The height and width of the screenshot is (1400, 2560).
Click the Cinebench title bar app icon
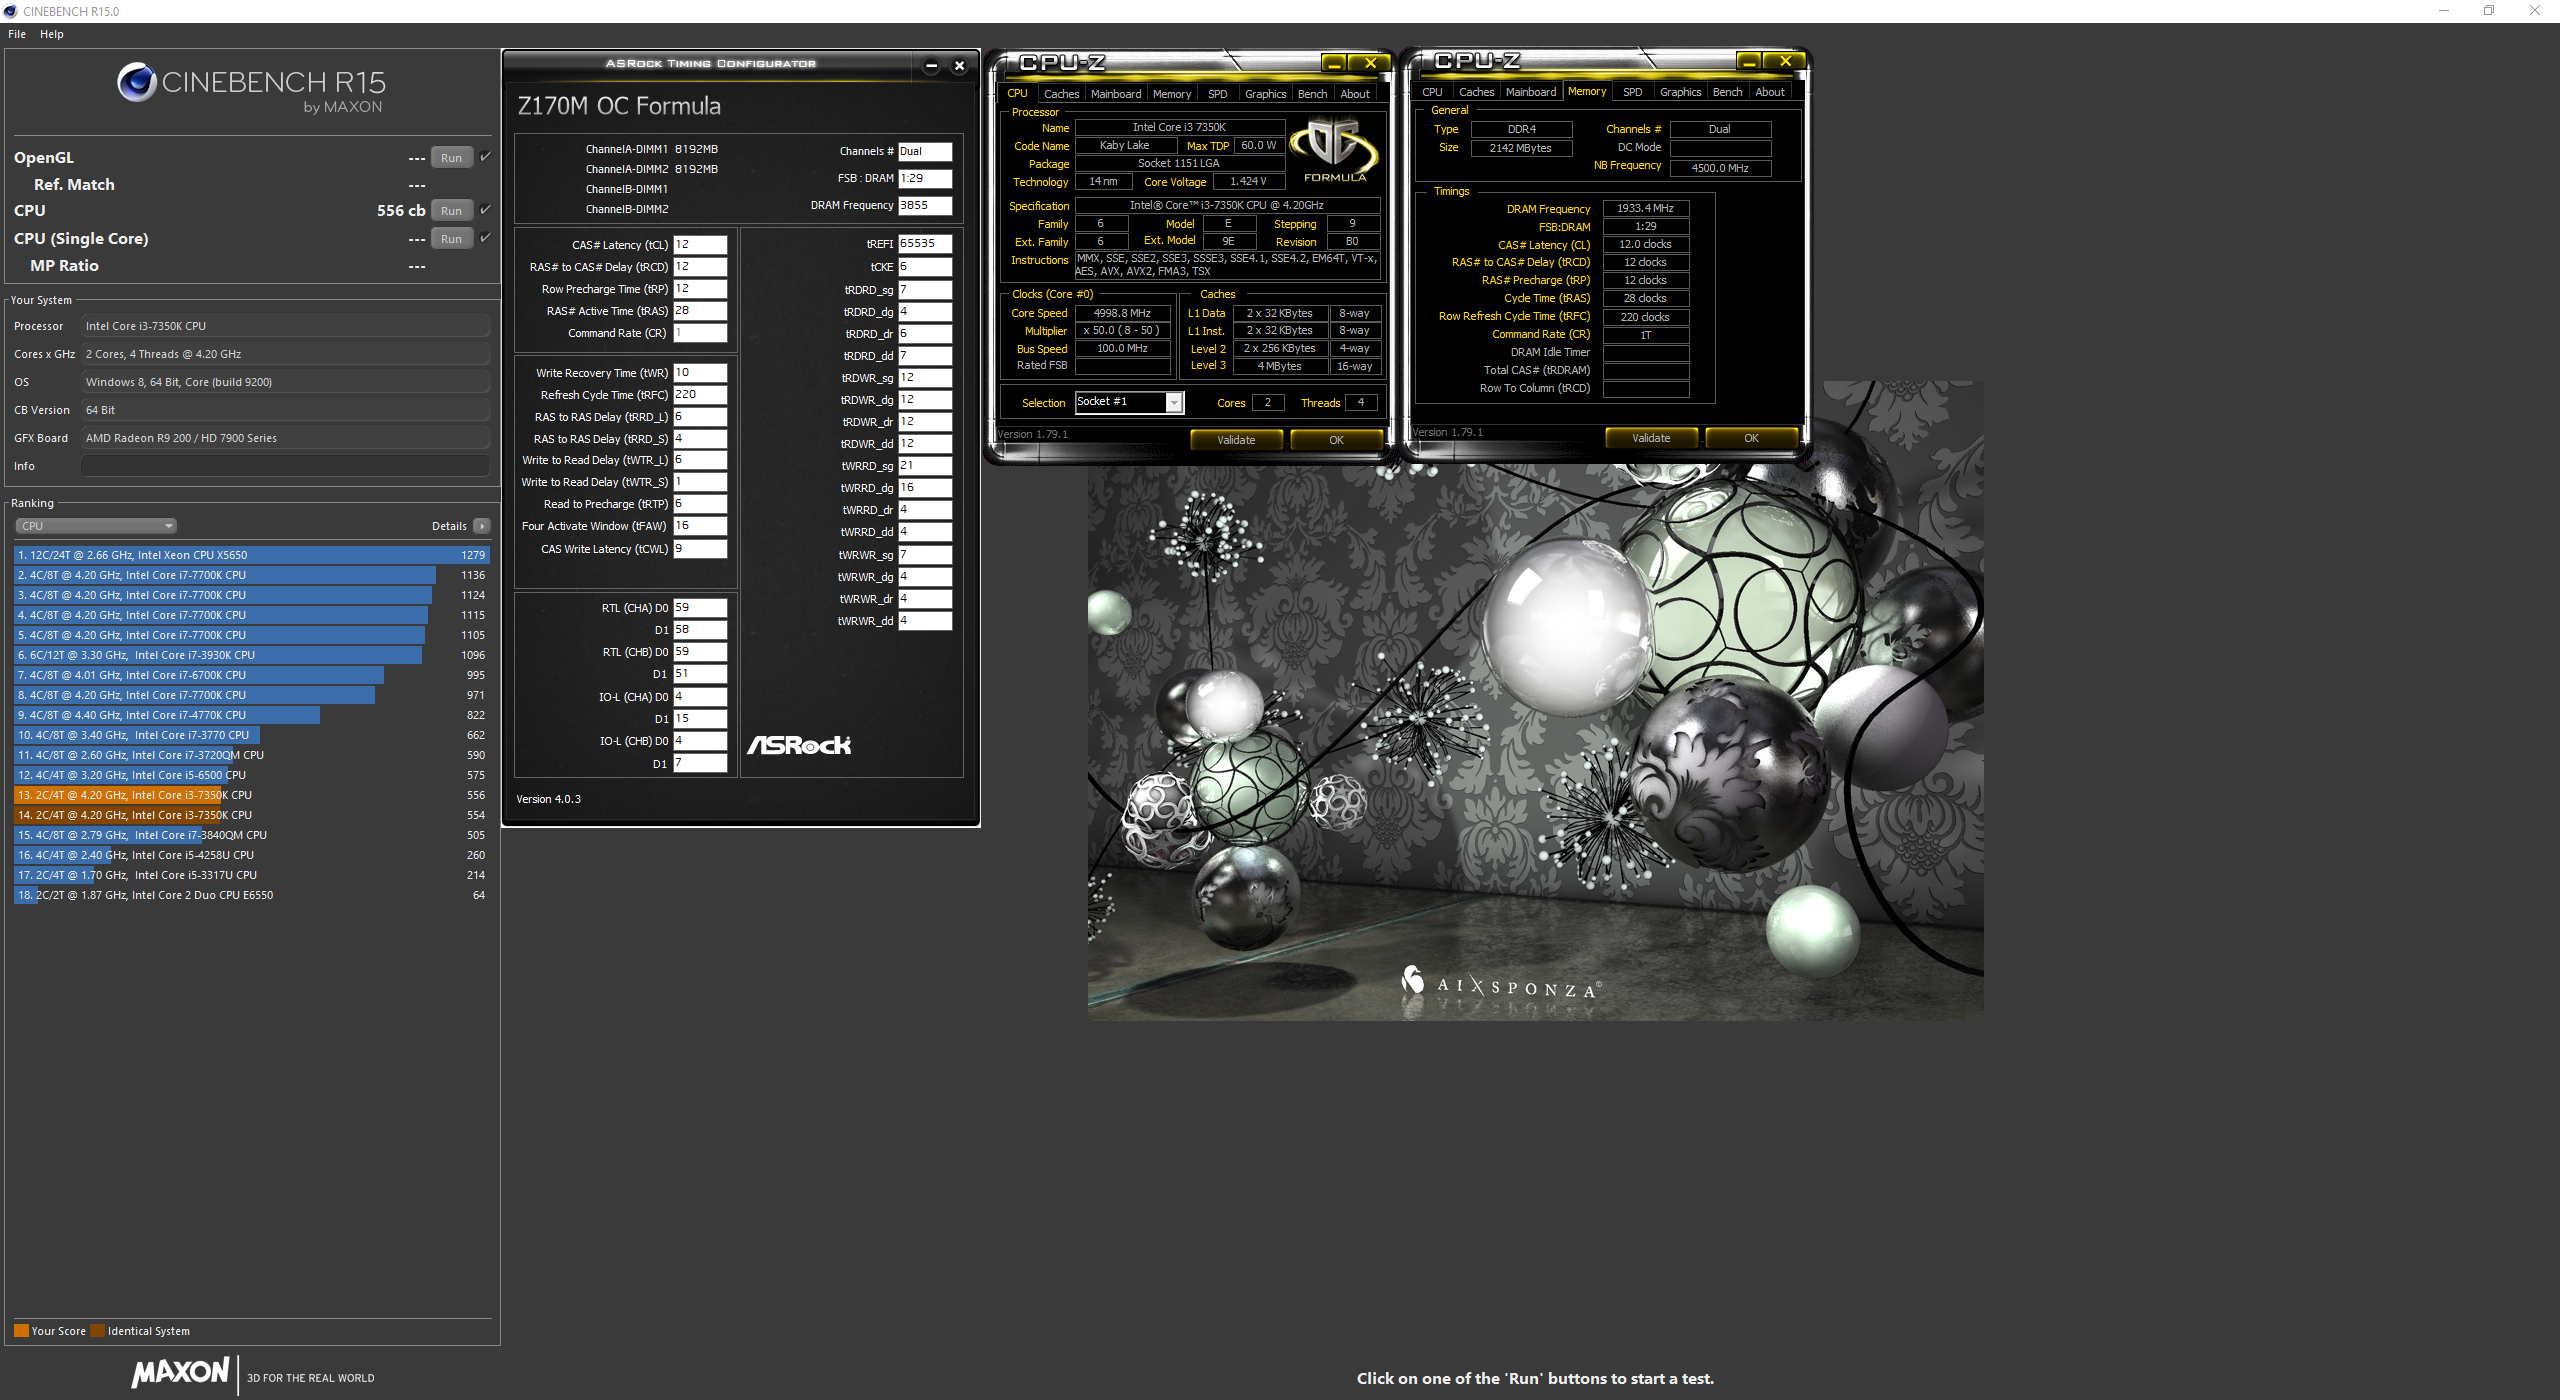pyautogui.click(x=10, y=11)
